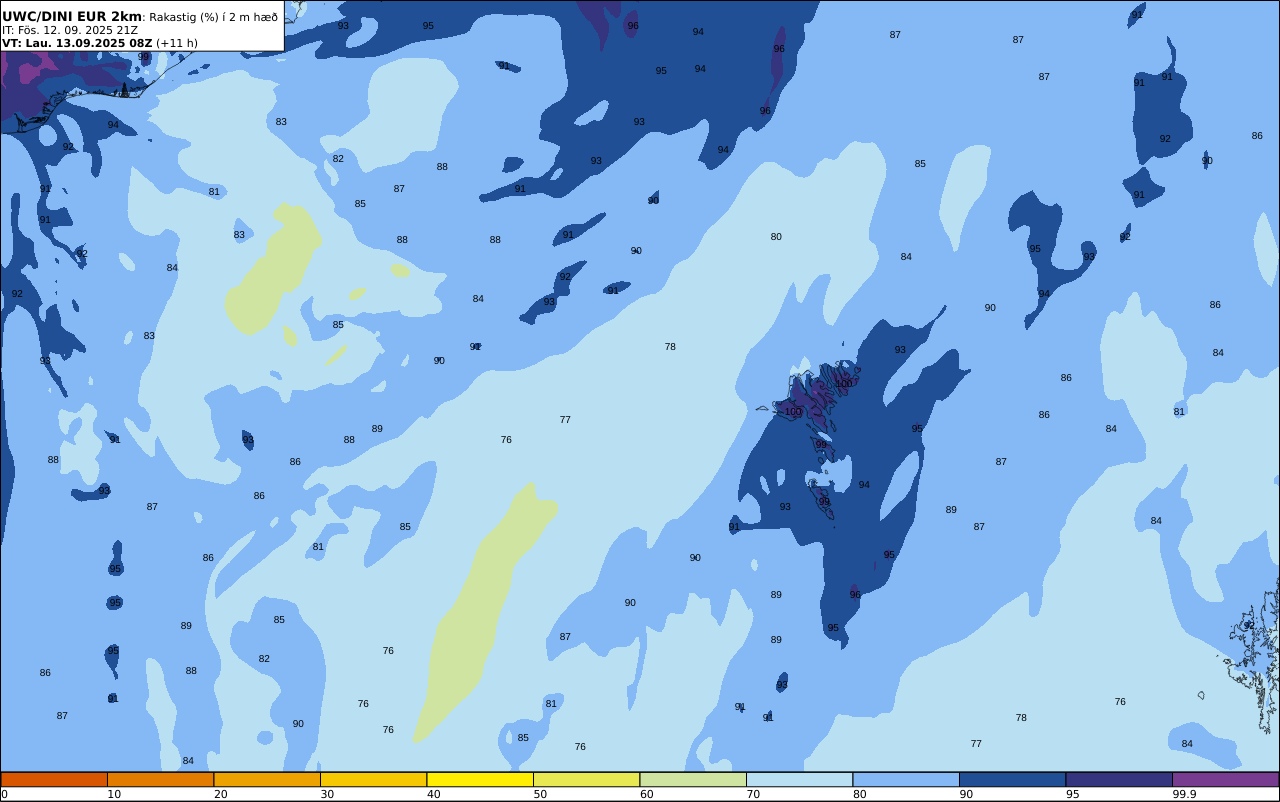The image size is (1280, 802).
Task: Click the map value 80 north of the islands
Action: click(x=776, y=237)
